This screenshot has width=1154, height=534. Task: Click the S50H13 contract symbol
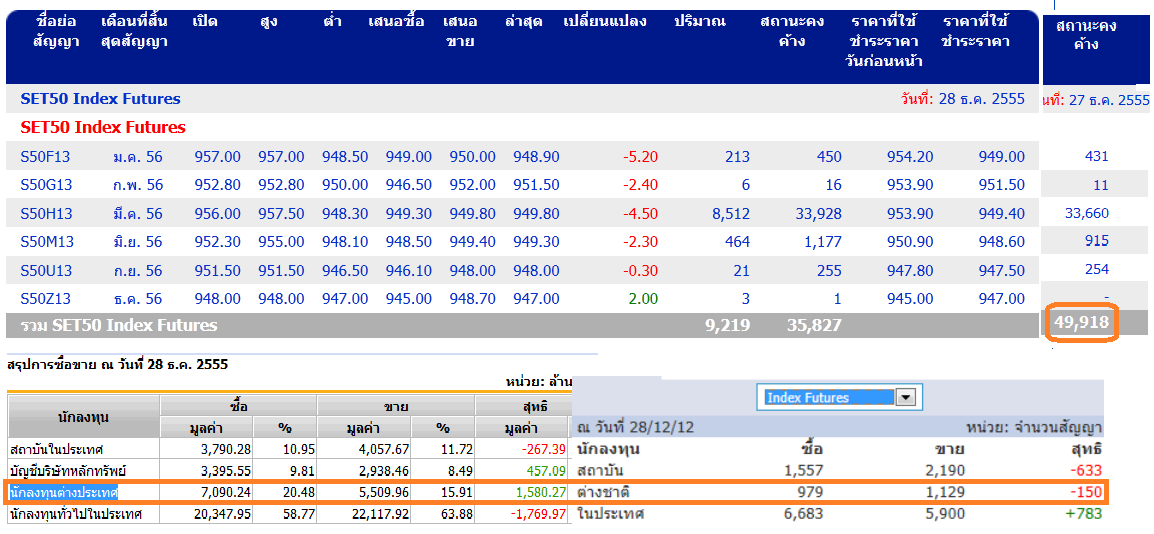46,213
